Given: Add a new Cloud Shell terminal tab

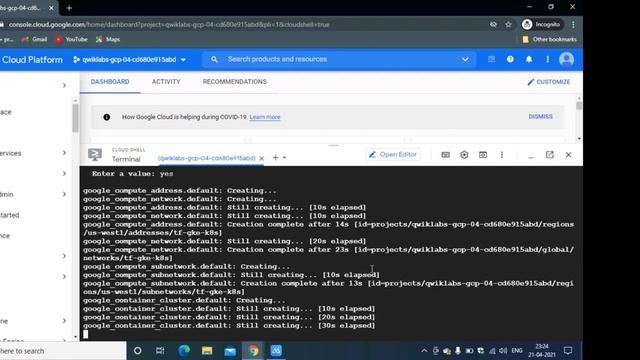Looking at the screenshot, I should [x=275, y=158].
